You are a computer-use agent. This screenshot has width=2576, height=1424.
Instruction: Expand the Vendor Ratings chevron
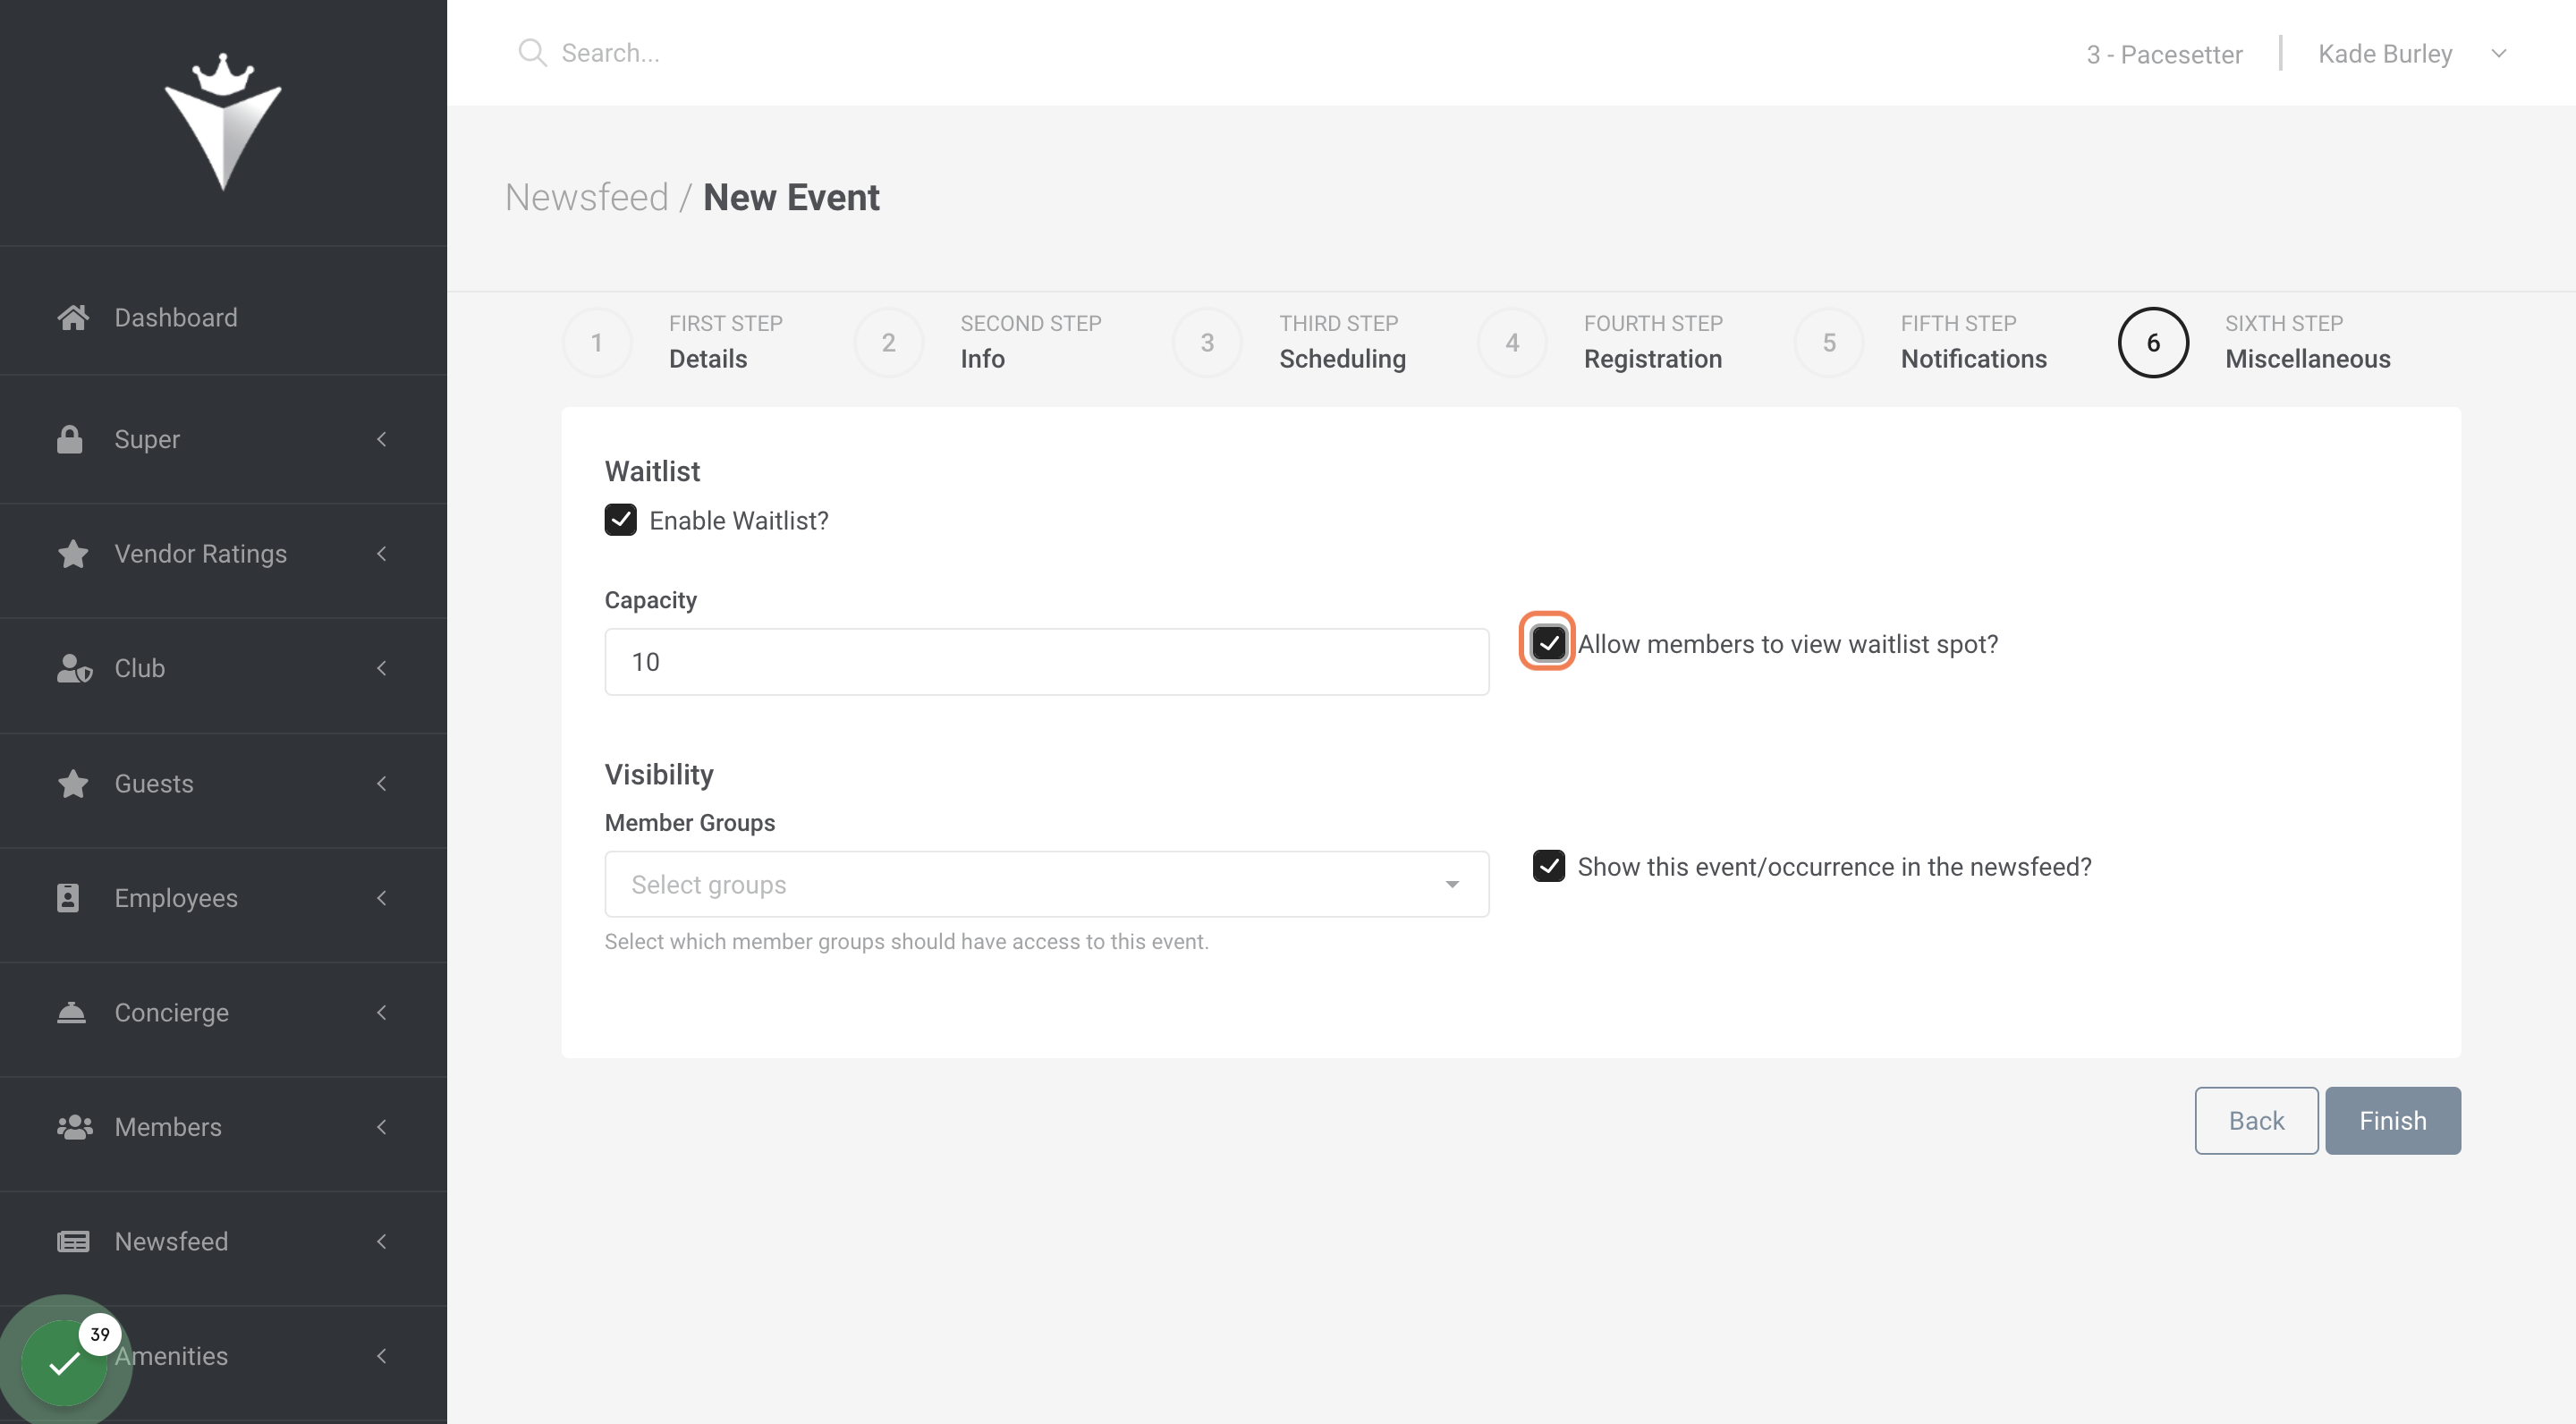coord(381,553)
